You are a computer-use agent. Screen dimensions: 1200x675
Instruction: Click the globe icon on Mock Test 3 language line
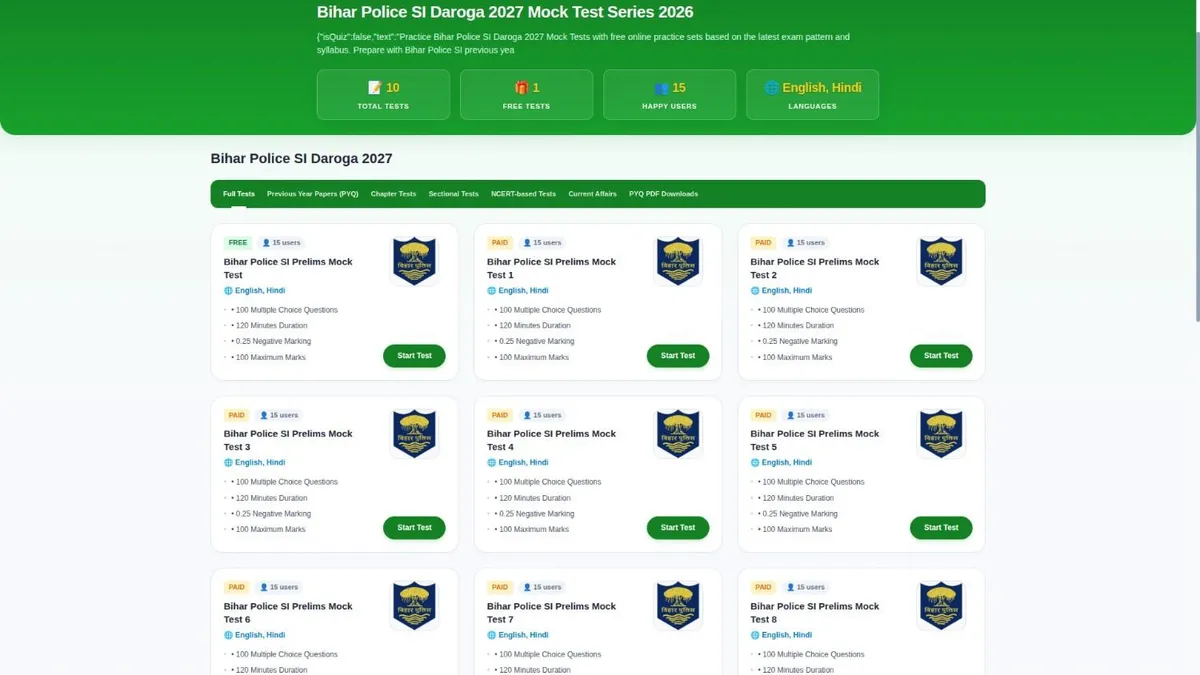[228, 463]
